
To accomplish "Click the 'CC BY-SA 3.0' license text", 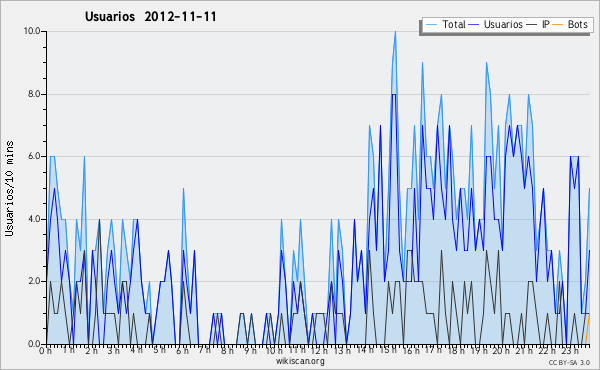I will pyautogui.click(x=569, y=363).
